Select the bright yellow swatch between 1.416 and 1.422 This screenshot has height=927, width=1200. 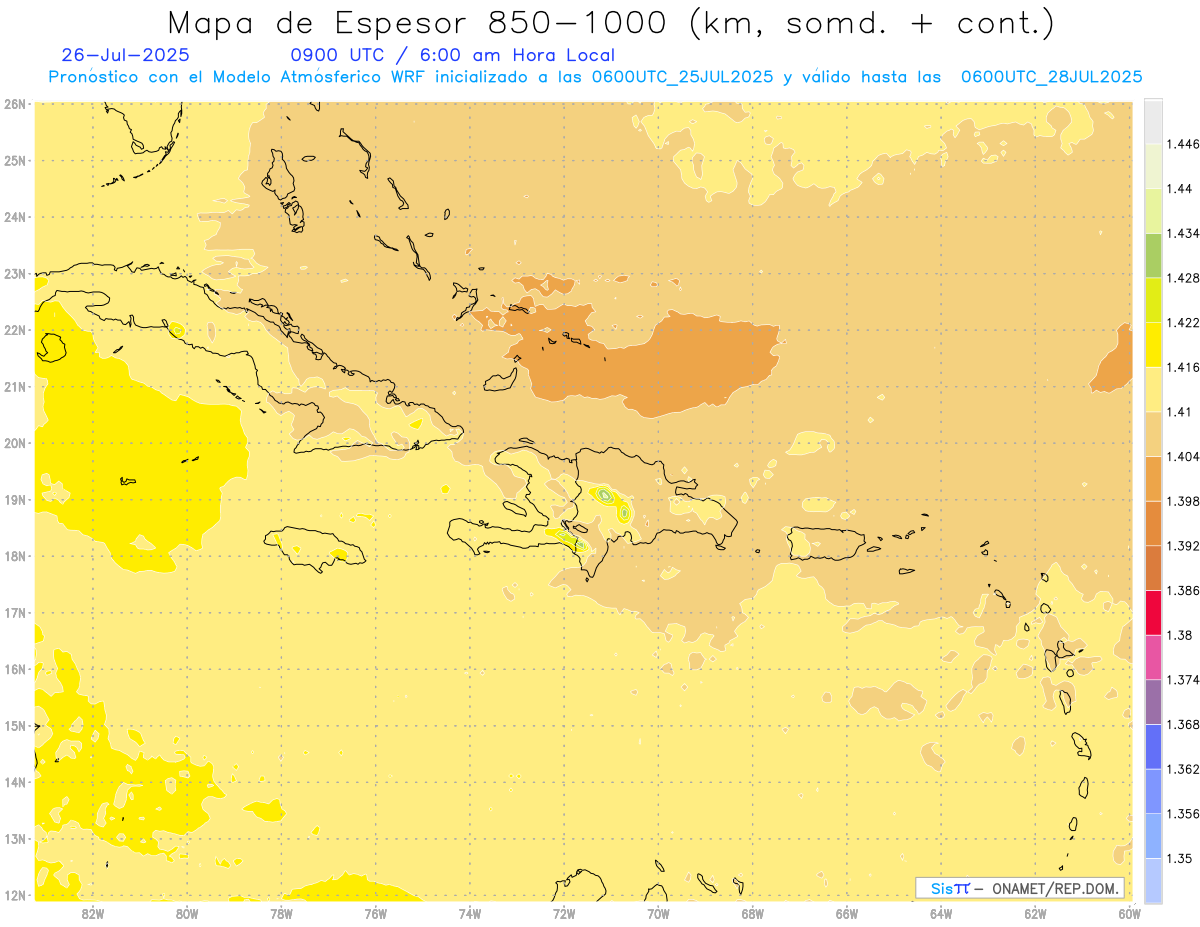tap(1153, 344)
